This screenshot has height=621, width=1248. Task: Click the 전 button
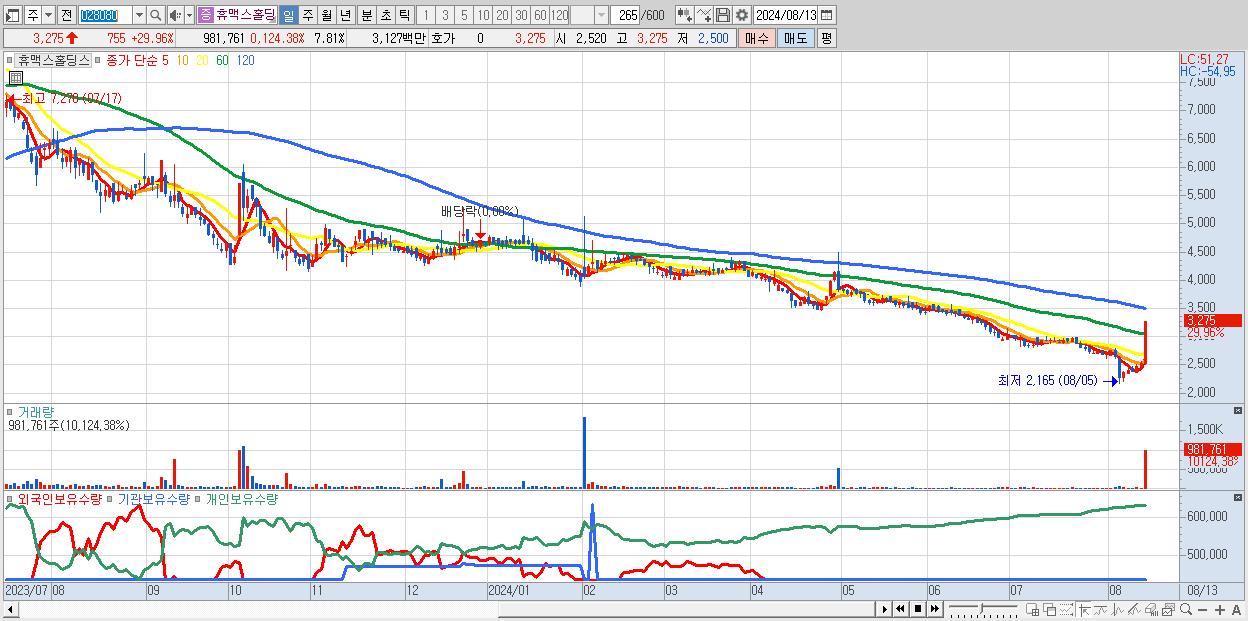tap(66, 15)
